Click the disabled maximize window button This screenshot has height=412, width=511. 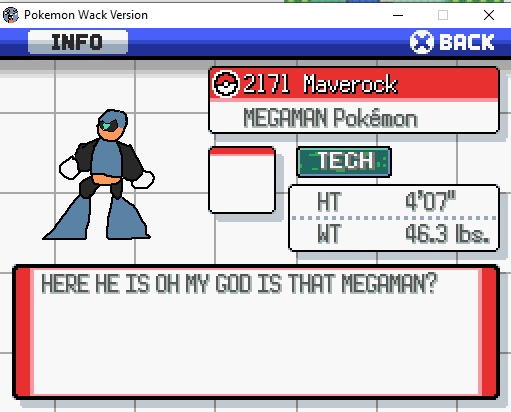pos(443,15)
